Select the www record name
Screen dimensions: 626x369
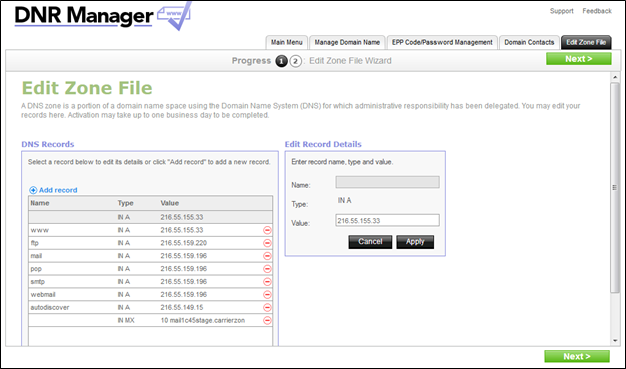40,230
